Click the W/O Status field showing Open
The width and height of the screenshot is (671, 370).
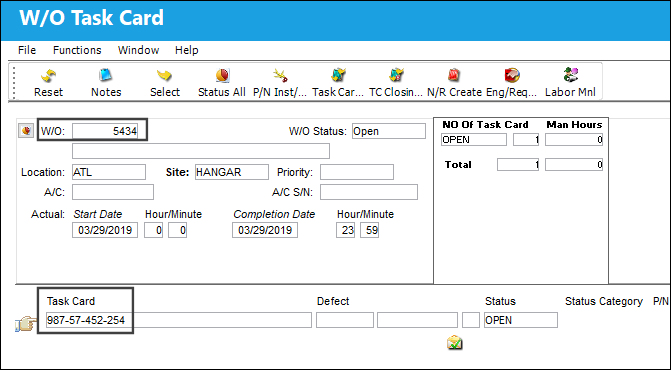point(389,131)
